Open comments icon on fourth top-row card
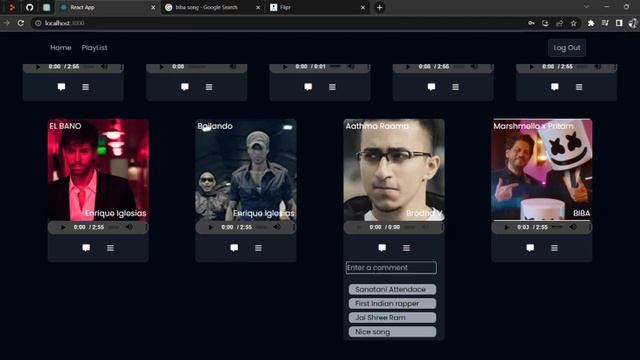Image resolution: width=640 pixels, height=360 pixels. click(431, 87)
